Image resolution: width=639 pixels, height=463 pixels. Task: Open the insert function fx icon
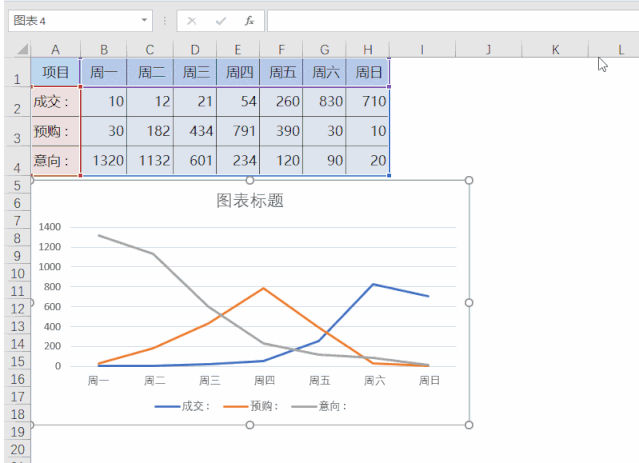(249, 21)
